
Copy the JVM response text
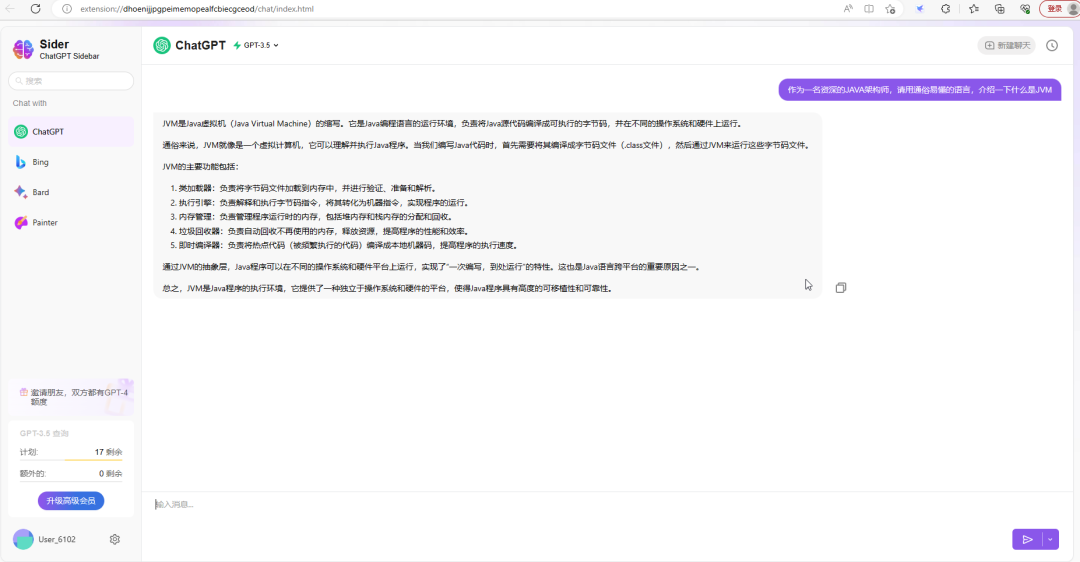tap(840, 288)
